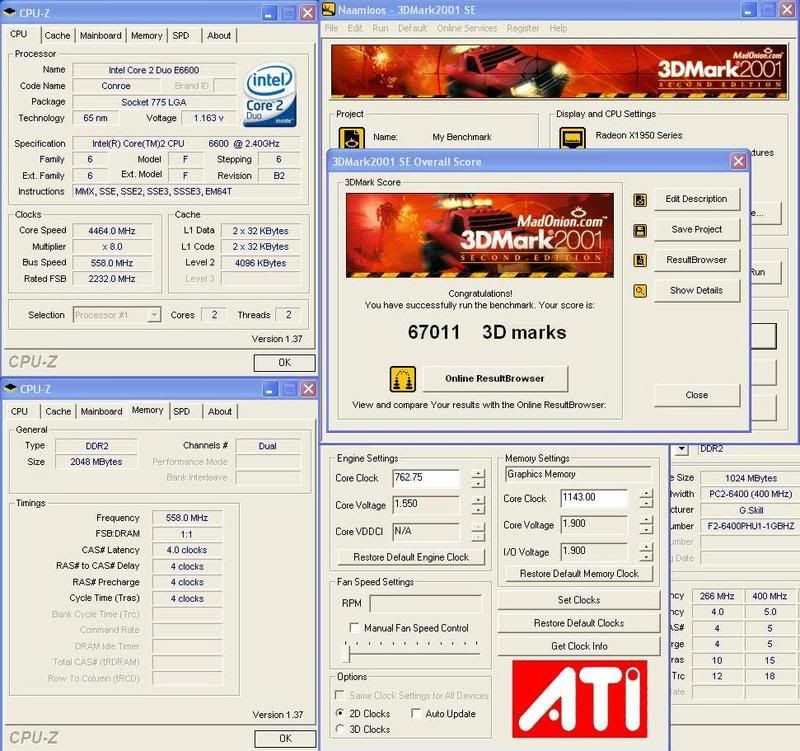Viewport: 800px width, 751px height.
Task: Click the Show Details magnifier icon
Action: pyautogui.click(x=640, y=291)
